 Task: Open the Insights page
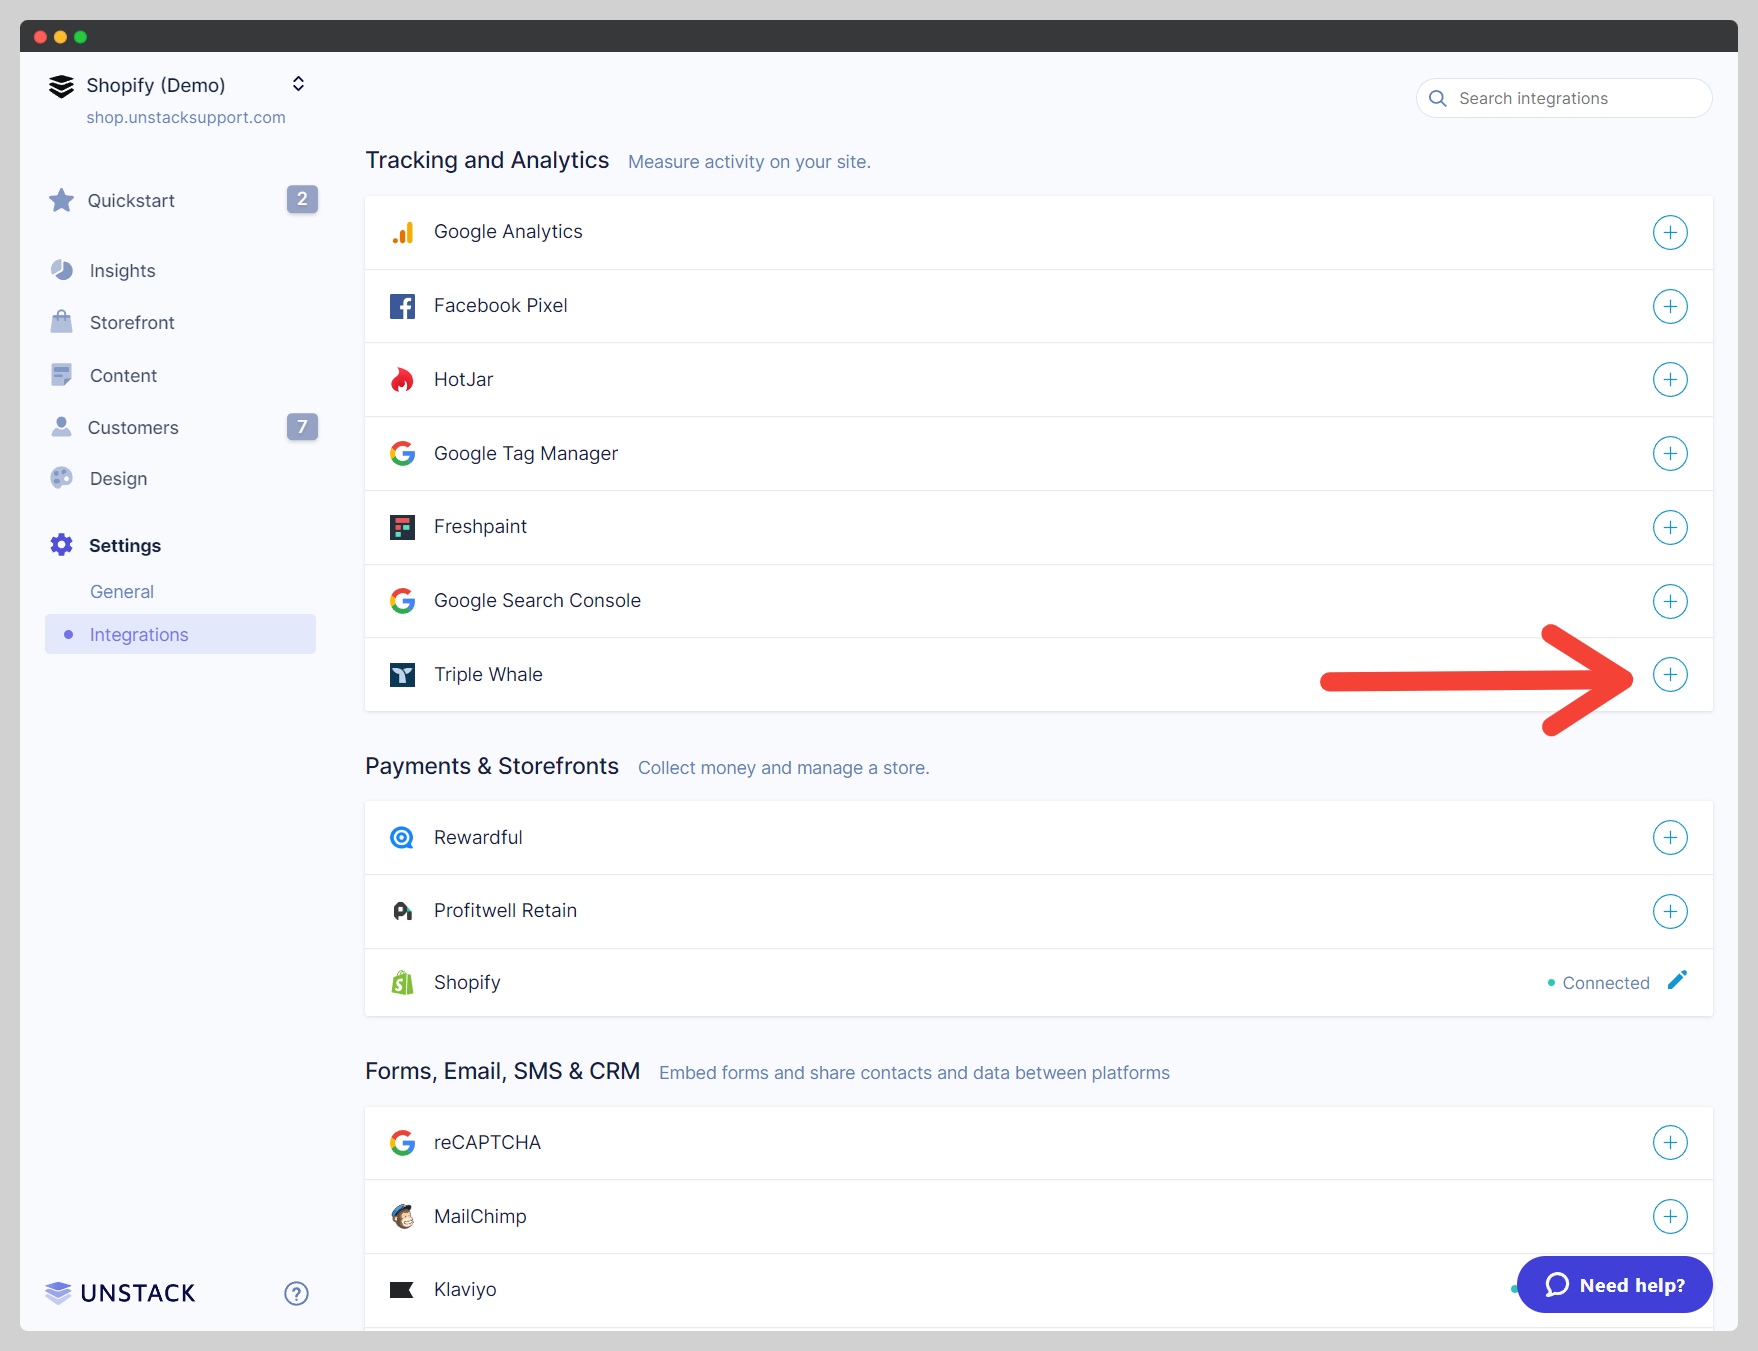(x=122, y=271)
